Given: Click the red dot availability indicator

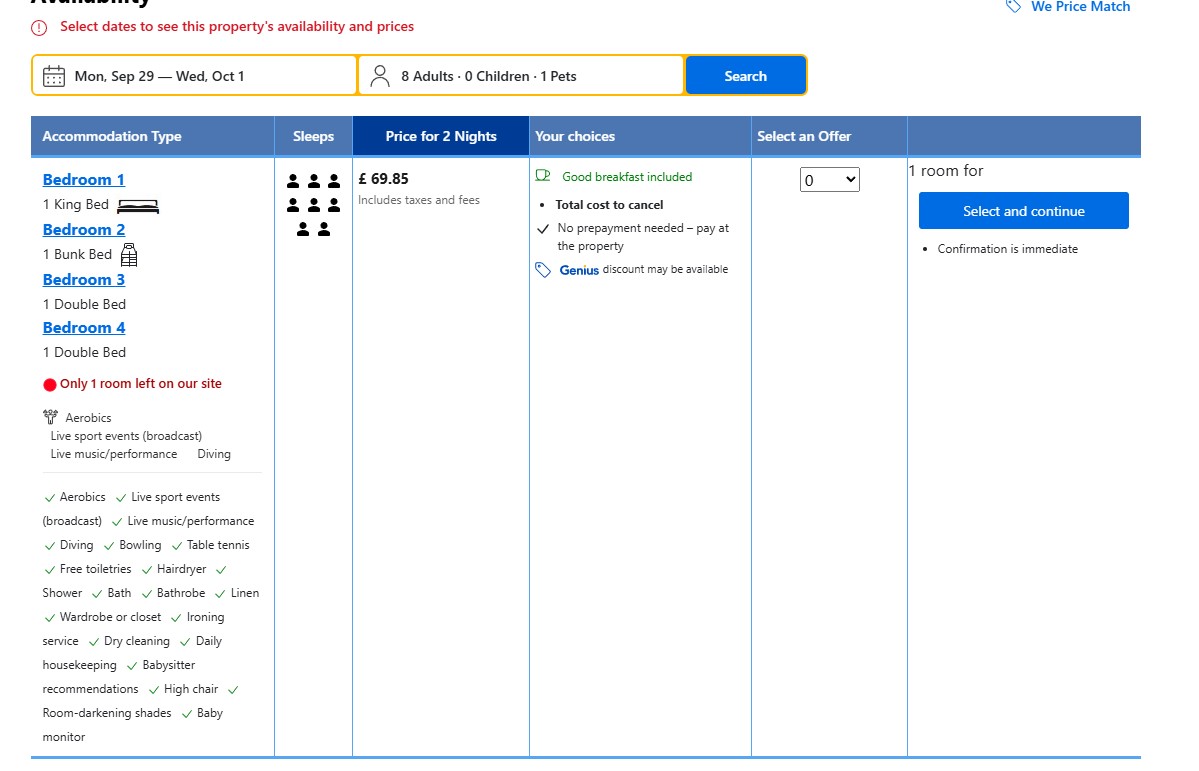Looking at the screenshot, I should point(50,385).
